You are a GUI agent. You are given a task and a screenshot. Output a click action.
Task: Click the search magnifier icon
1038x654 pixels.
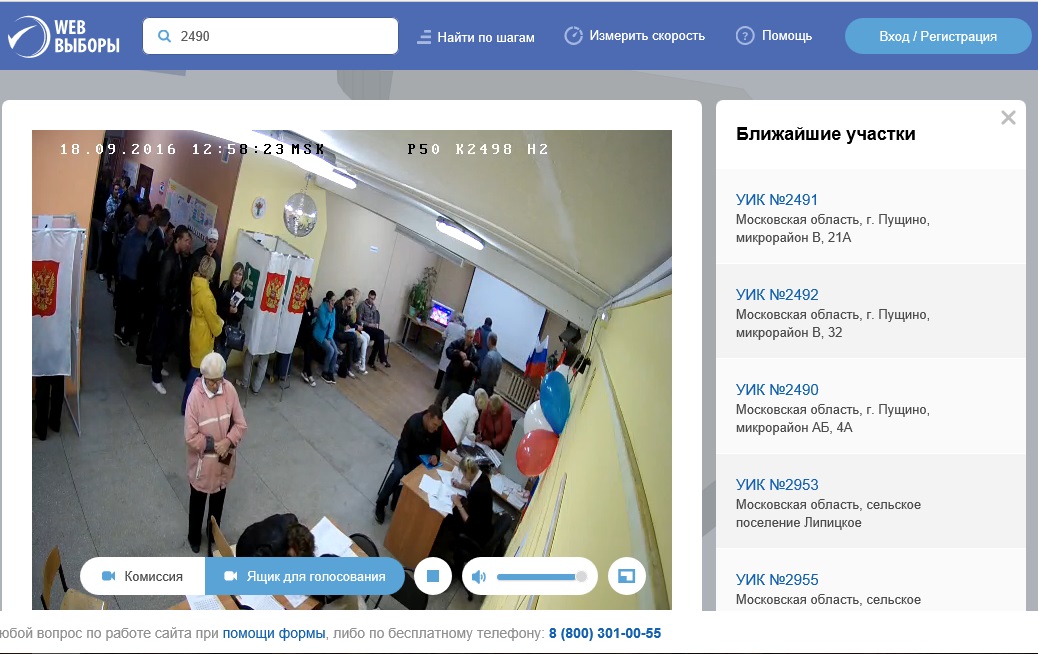pos(164,36)
